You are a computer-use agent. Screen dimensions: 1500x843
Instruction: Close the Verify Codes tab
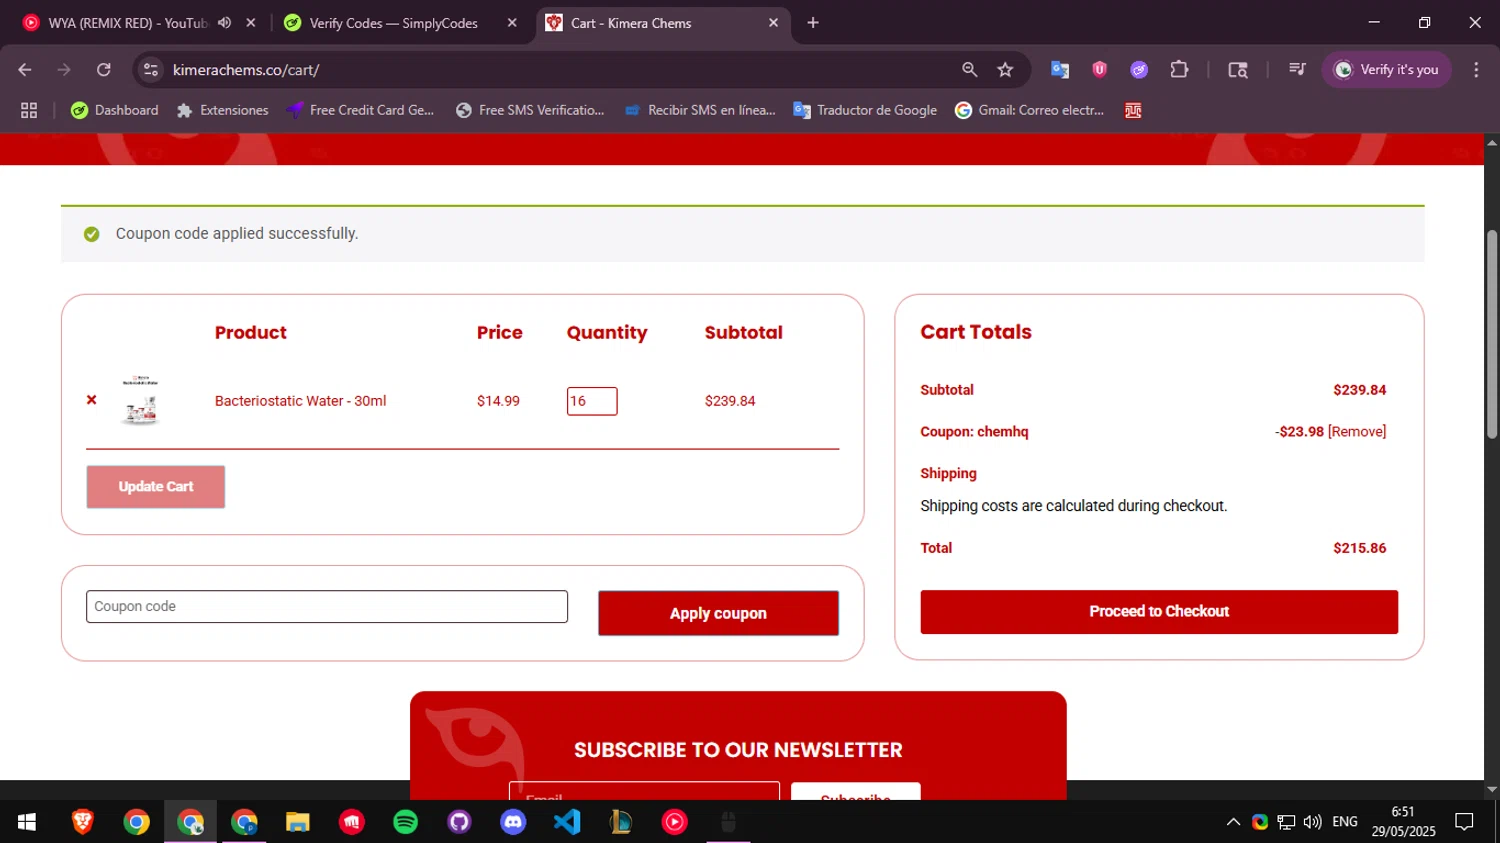pyautogui.click(x=512, y=23)
